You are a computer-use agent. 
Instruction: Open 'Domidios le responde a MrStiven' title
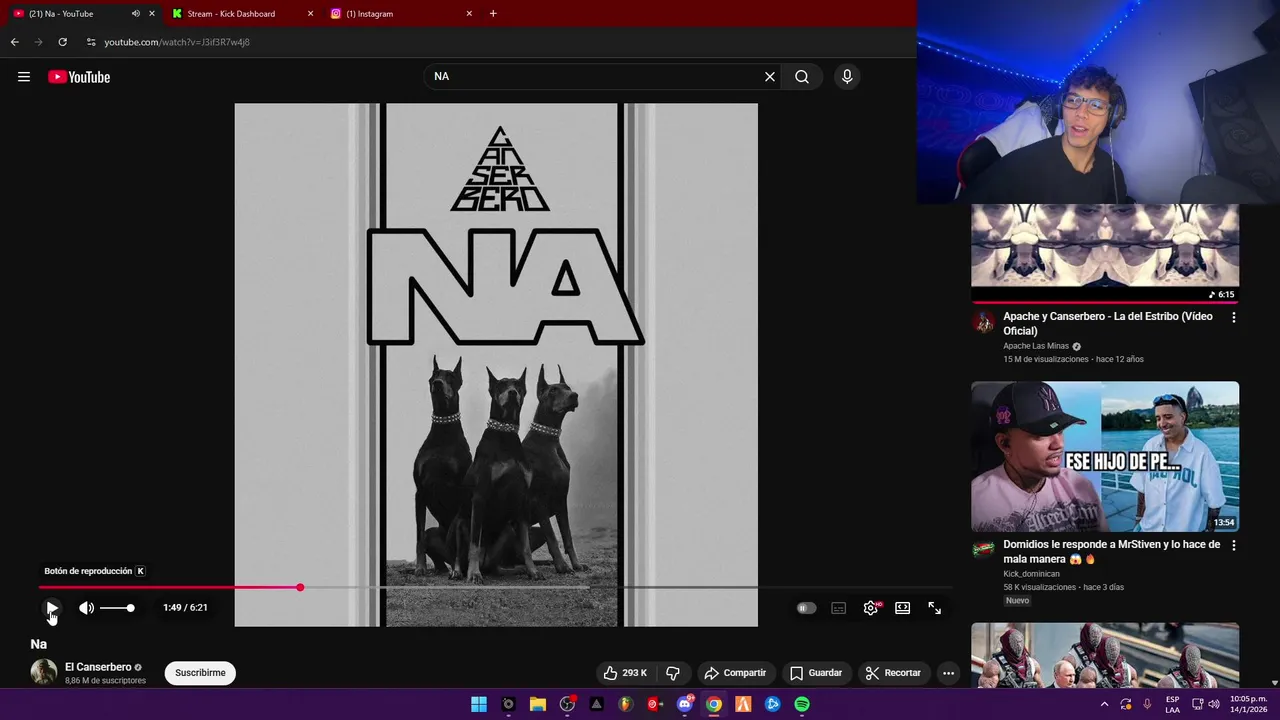click(1111, 551)
